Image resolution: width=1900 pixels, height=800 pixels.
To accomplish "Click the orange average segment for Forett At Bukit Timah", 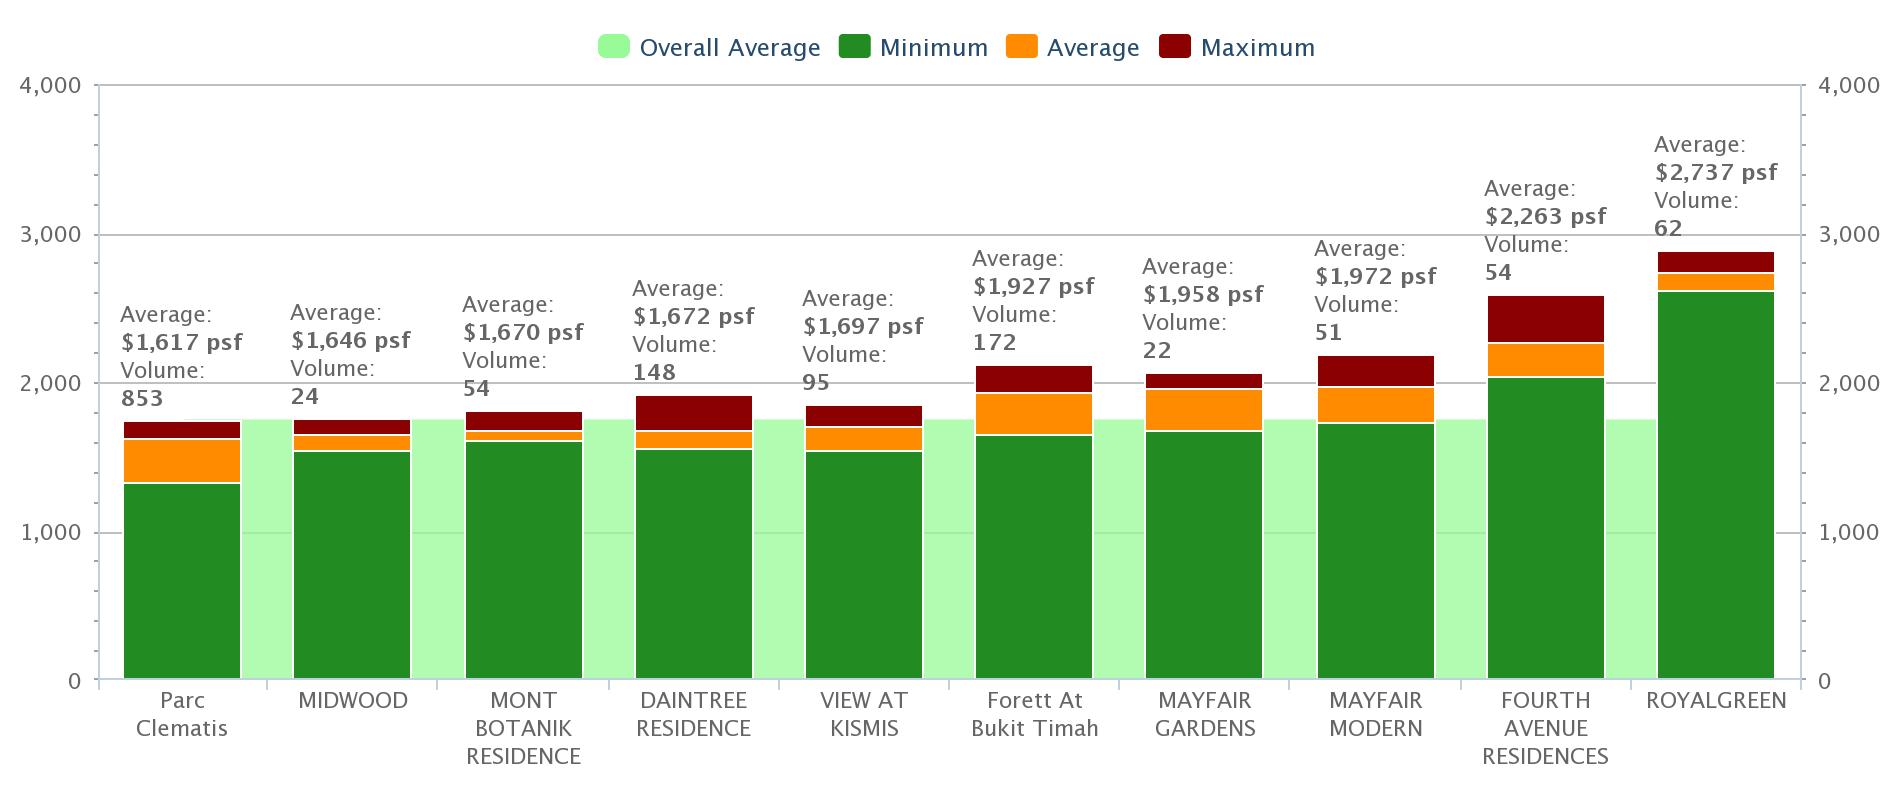I will tap(1034, 414).
